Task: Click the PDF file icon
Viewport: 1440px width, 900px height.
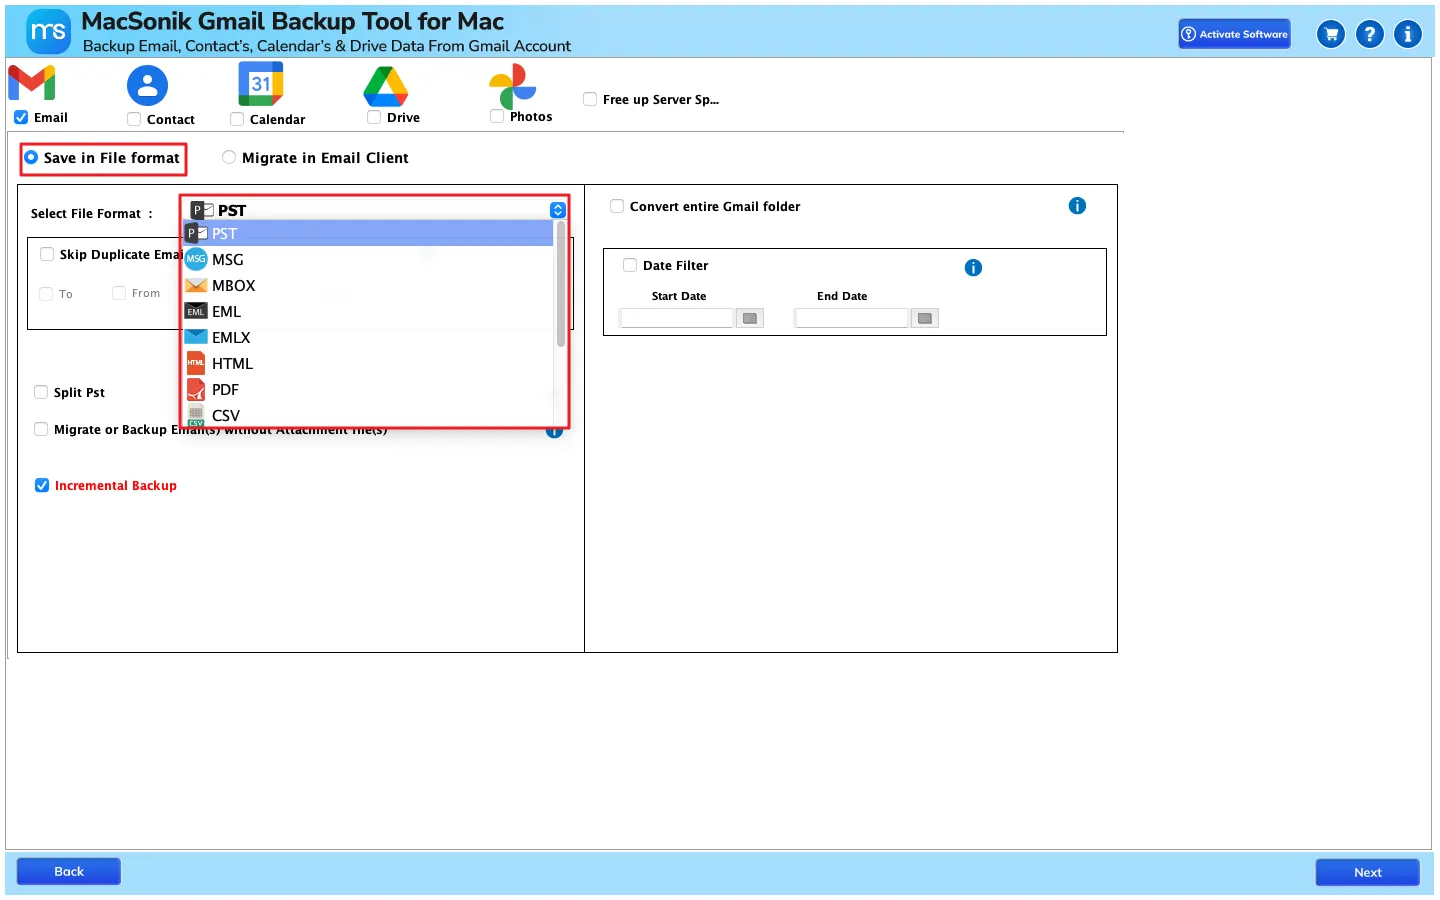Action: 196,389
